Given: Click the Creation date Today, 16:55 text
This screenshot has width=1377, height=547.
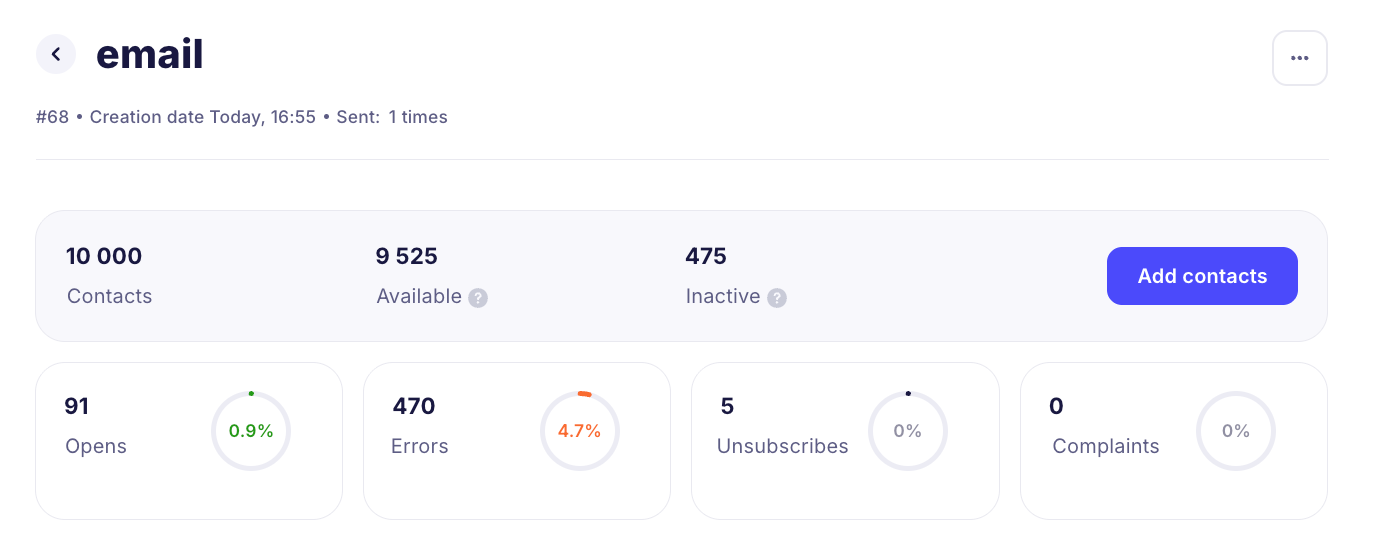Looking at the screenshot, I should coord(202,117).
